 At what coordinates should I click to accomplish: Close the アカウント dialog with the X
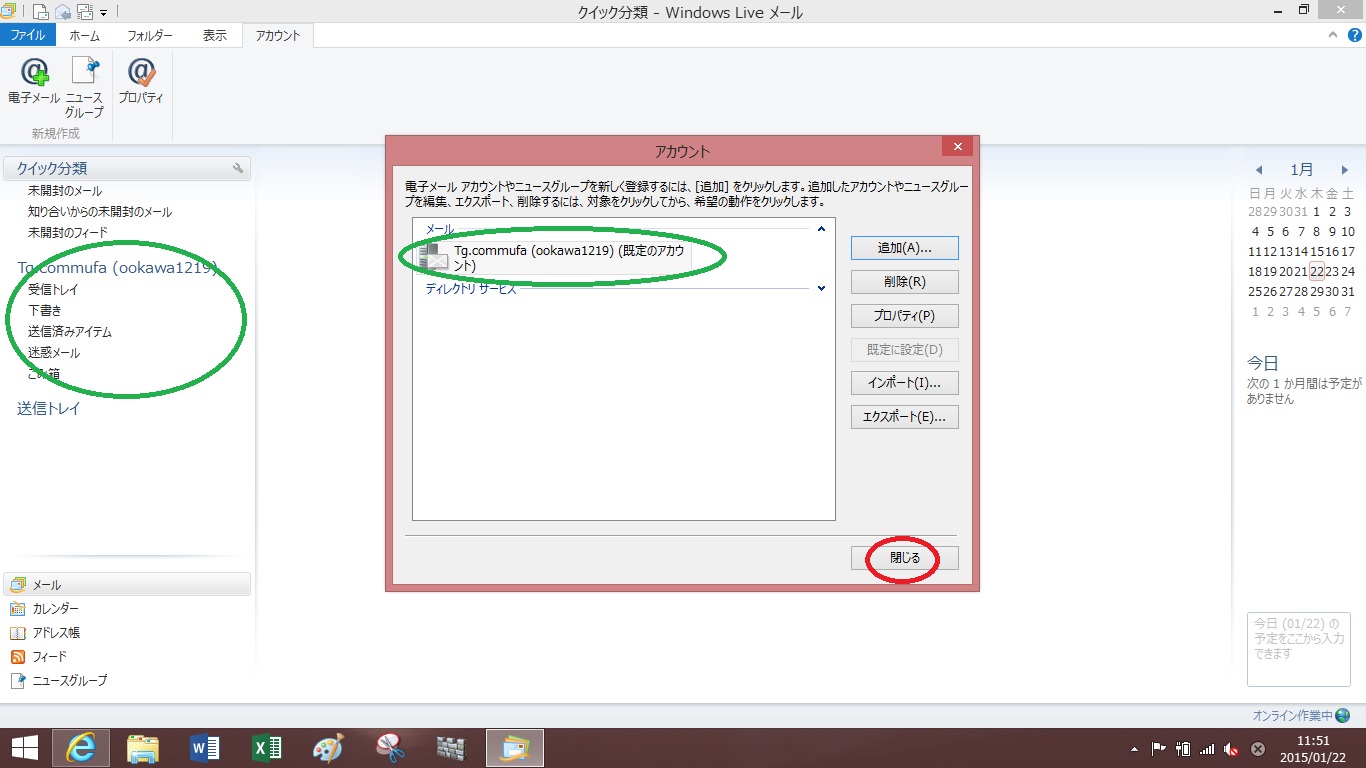(957, 147)
